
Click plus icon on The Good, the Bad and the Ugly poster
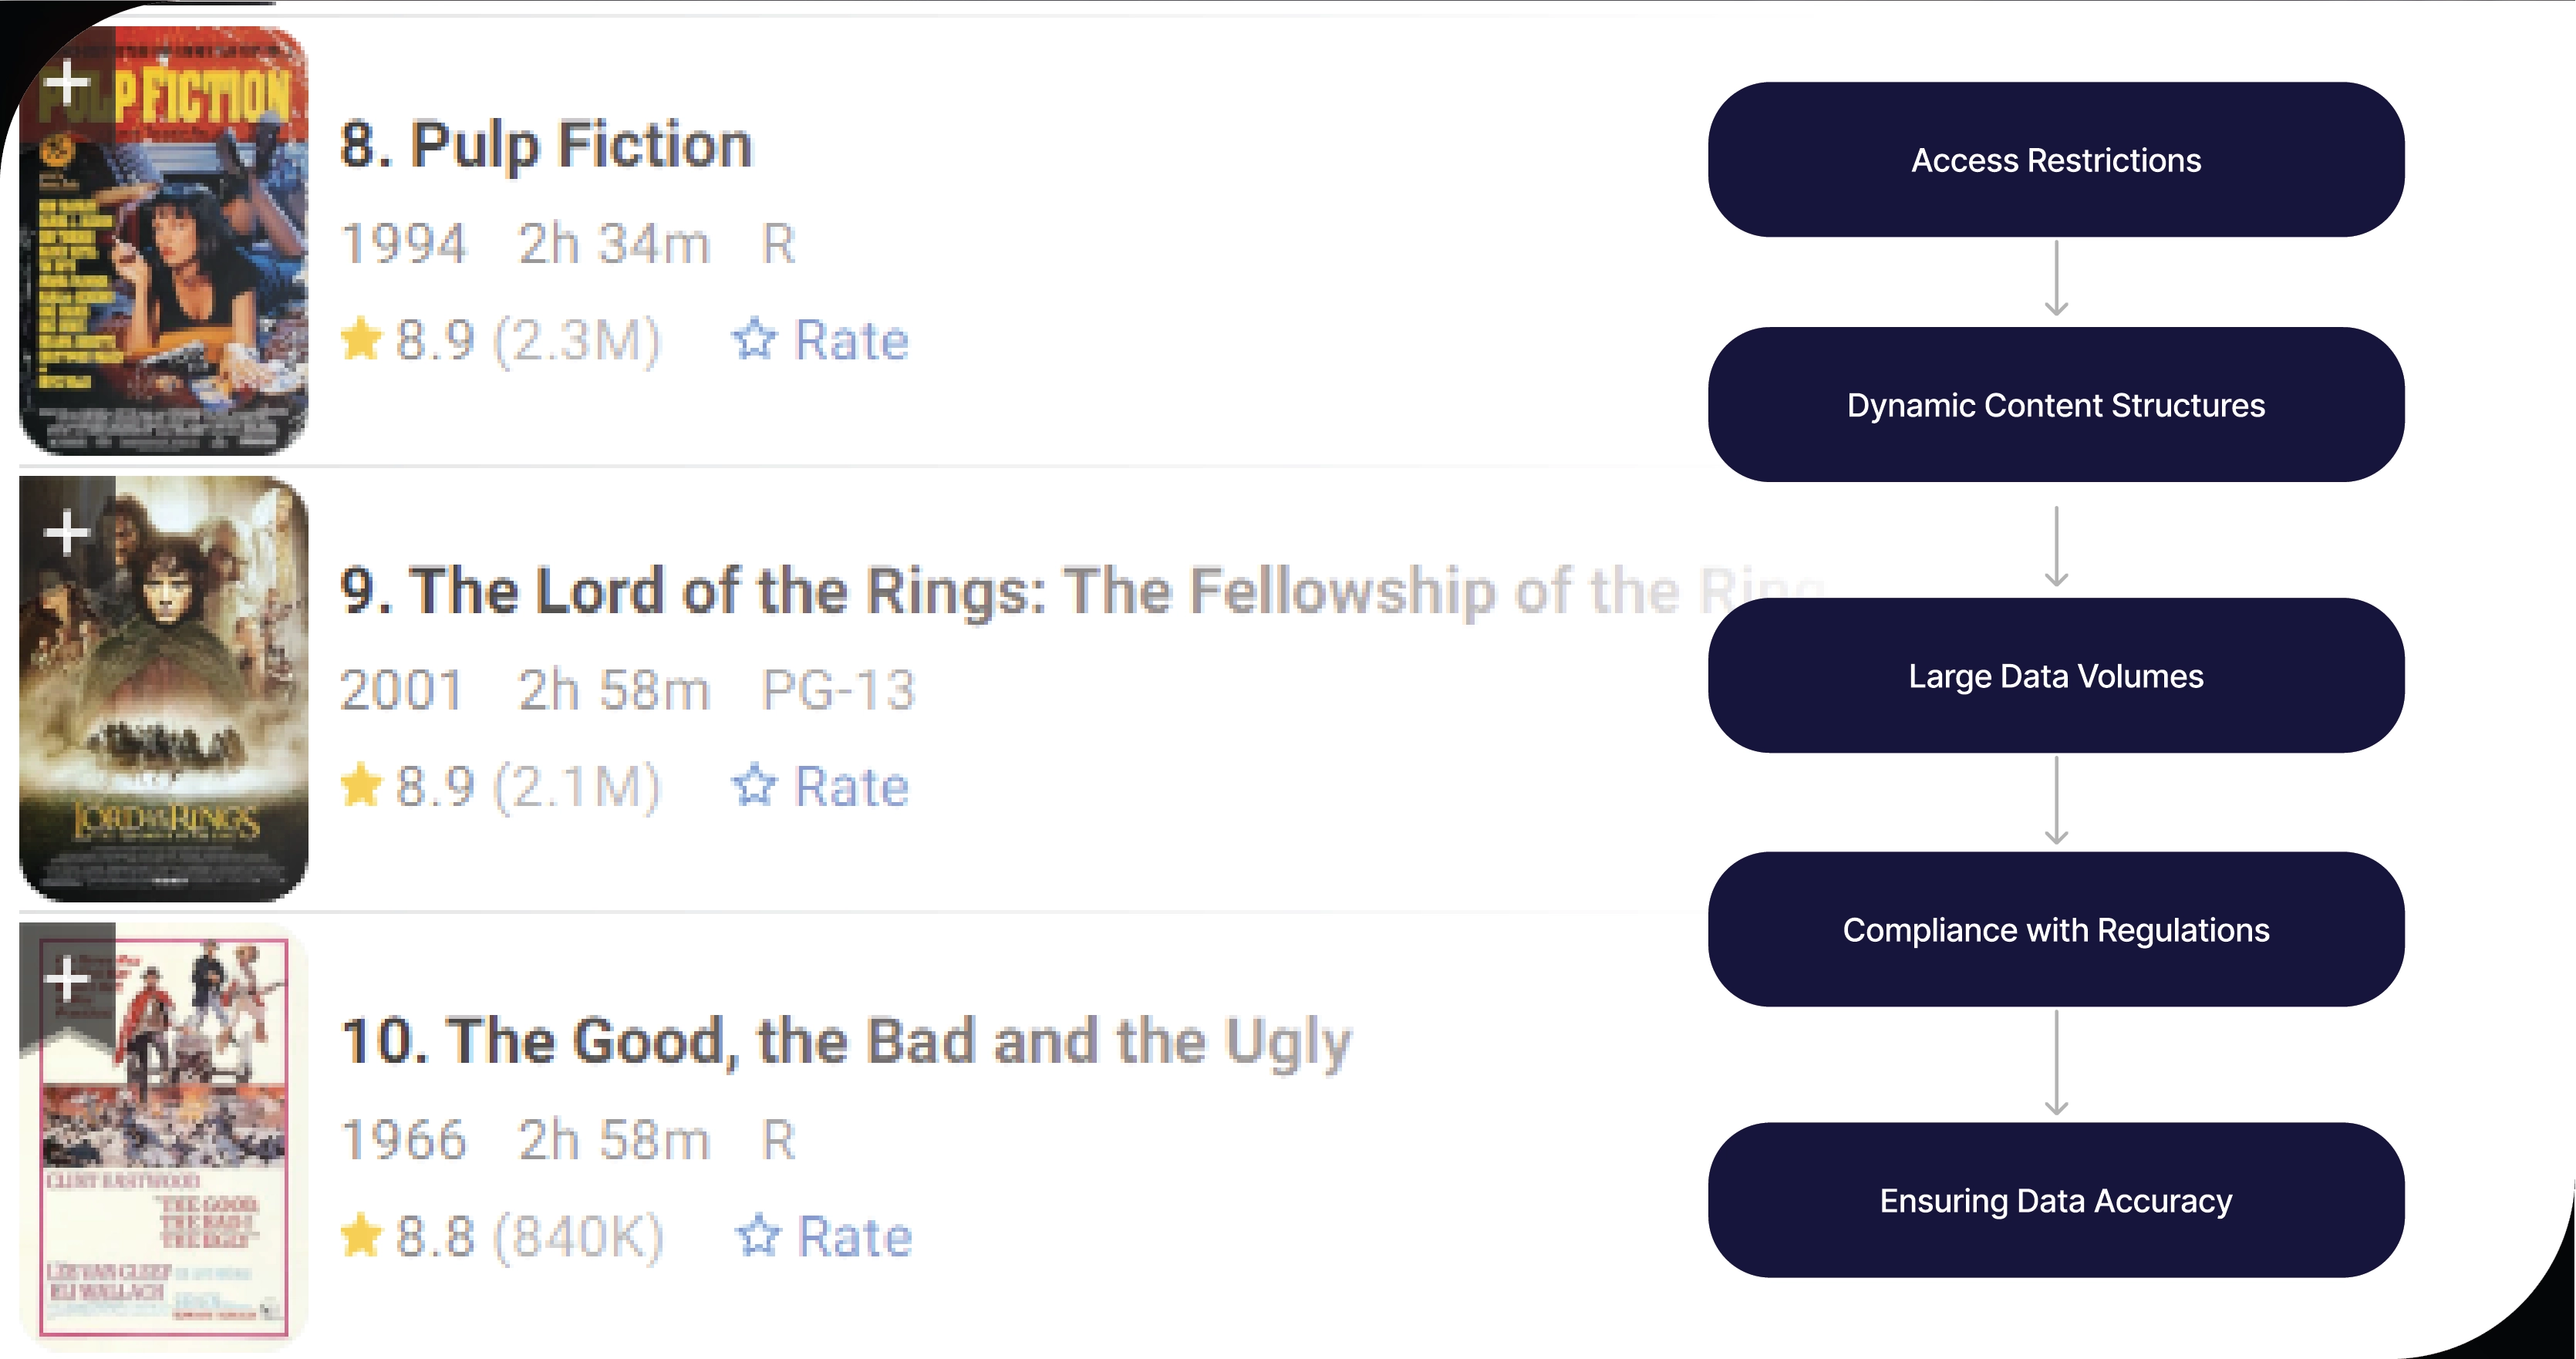click(x=67, y=978)
